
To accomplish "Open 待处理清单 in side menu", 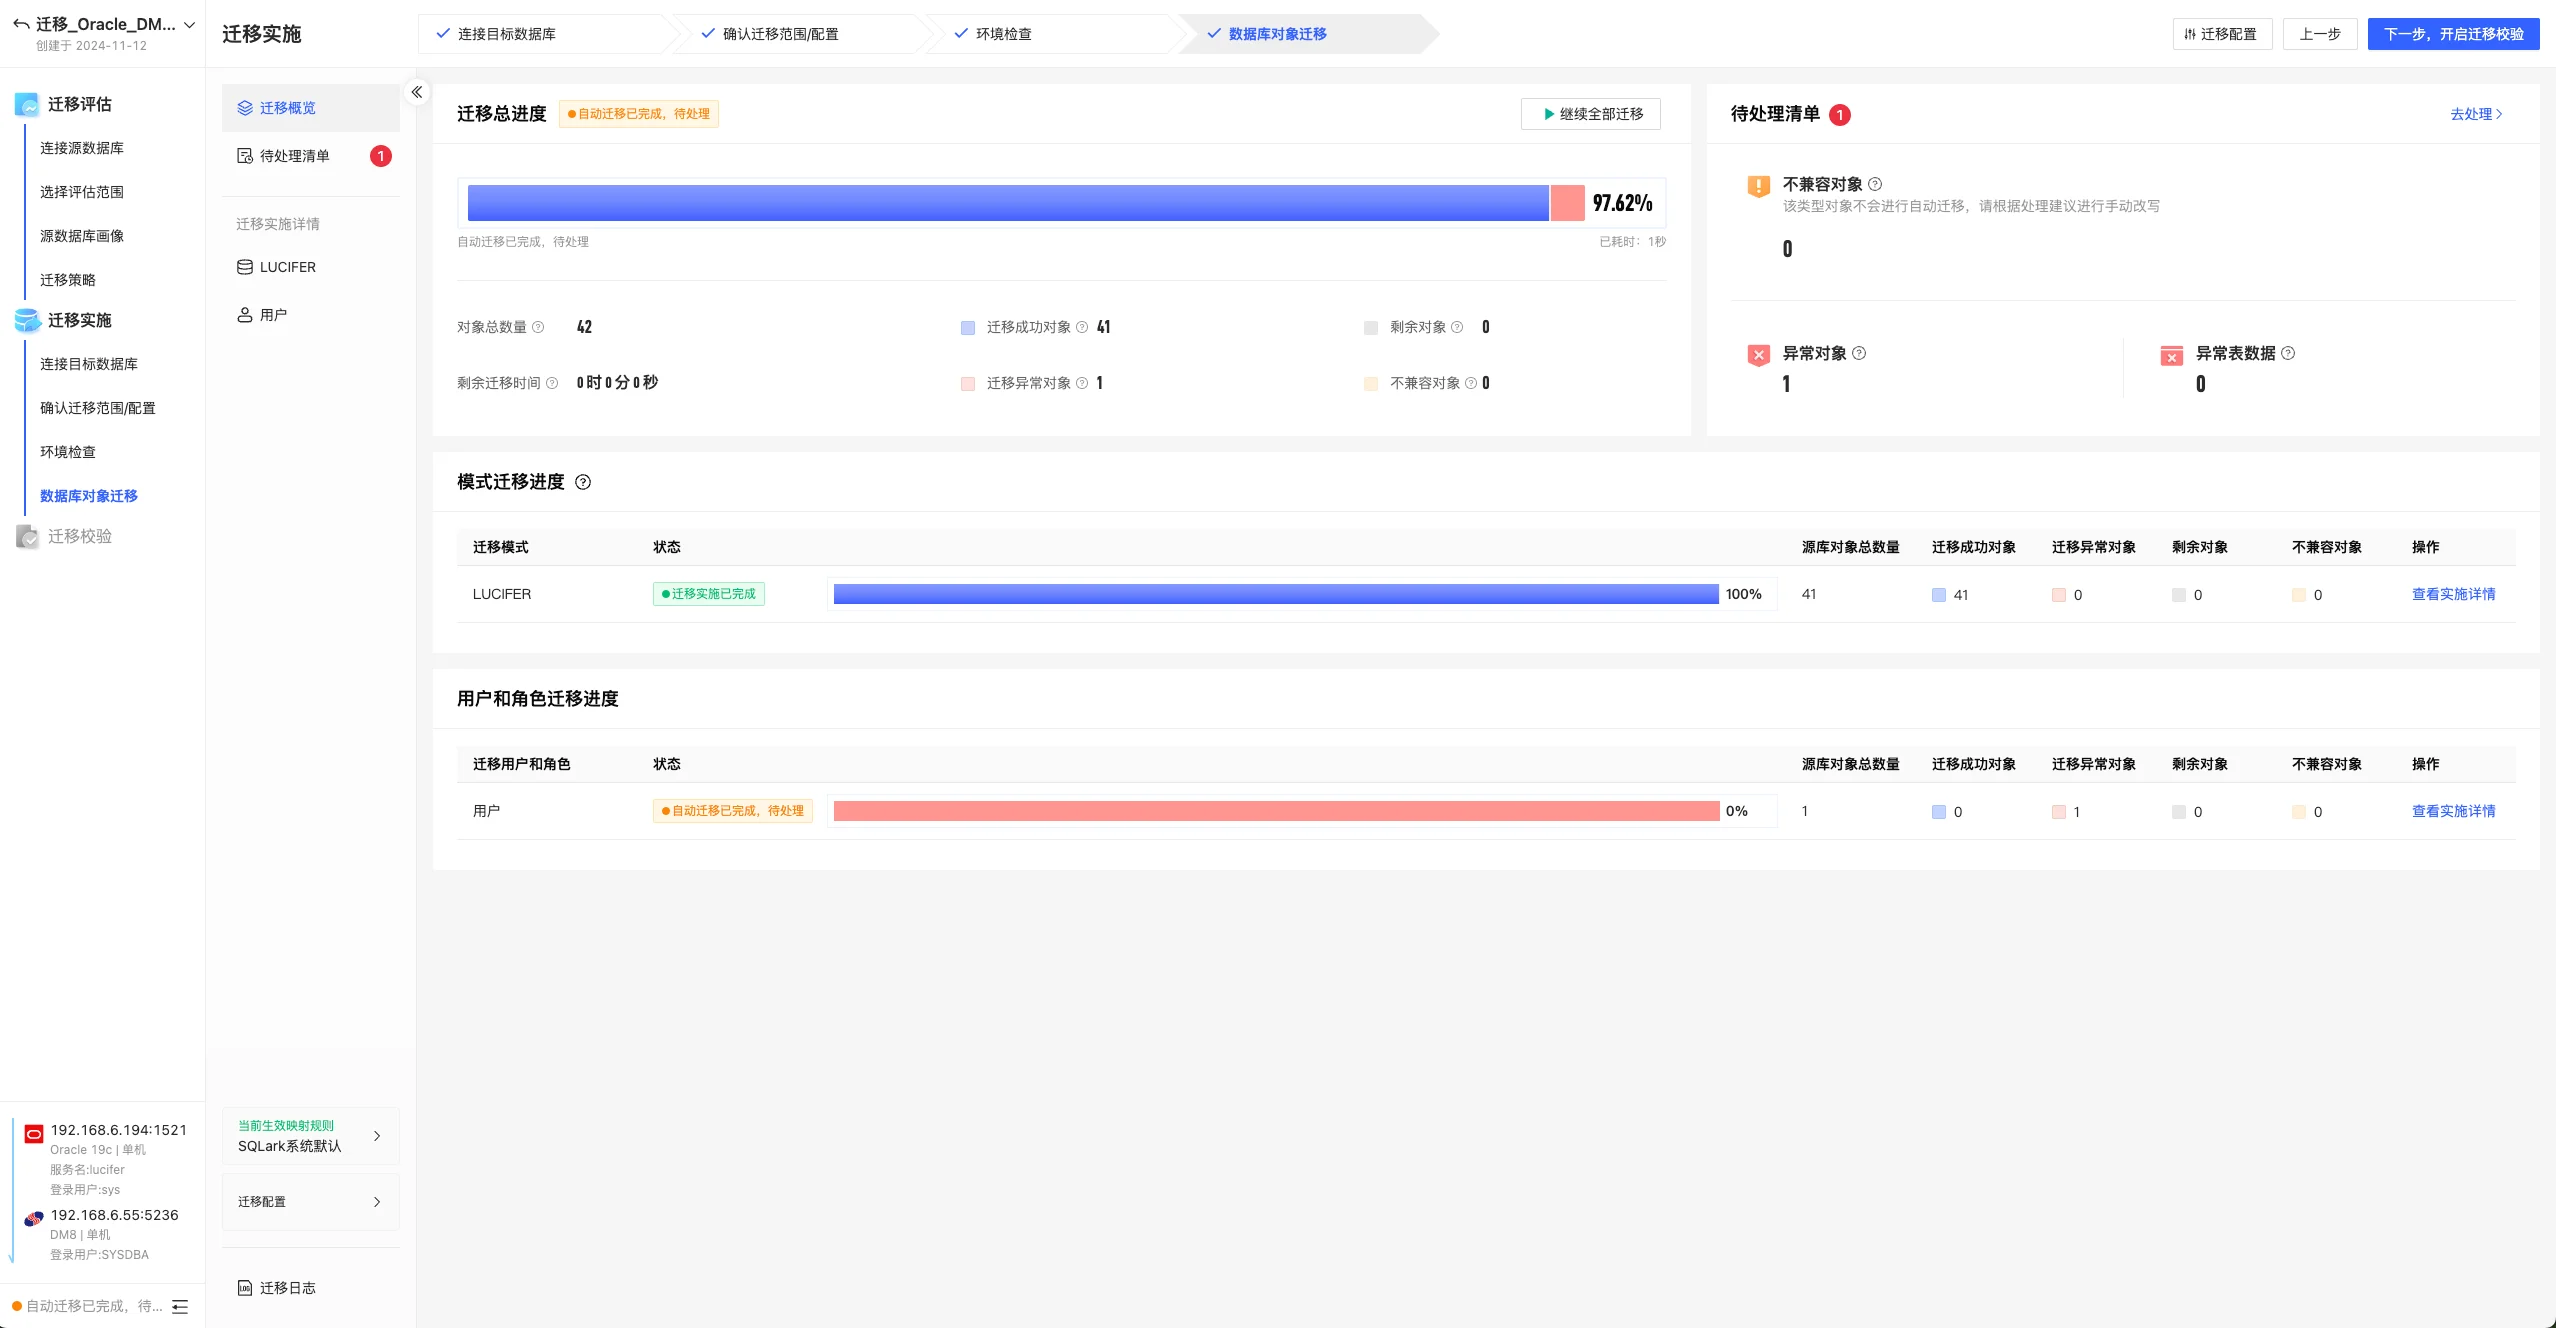I will [x=295, y=156].
